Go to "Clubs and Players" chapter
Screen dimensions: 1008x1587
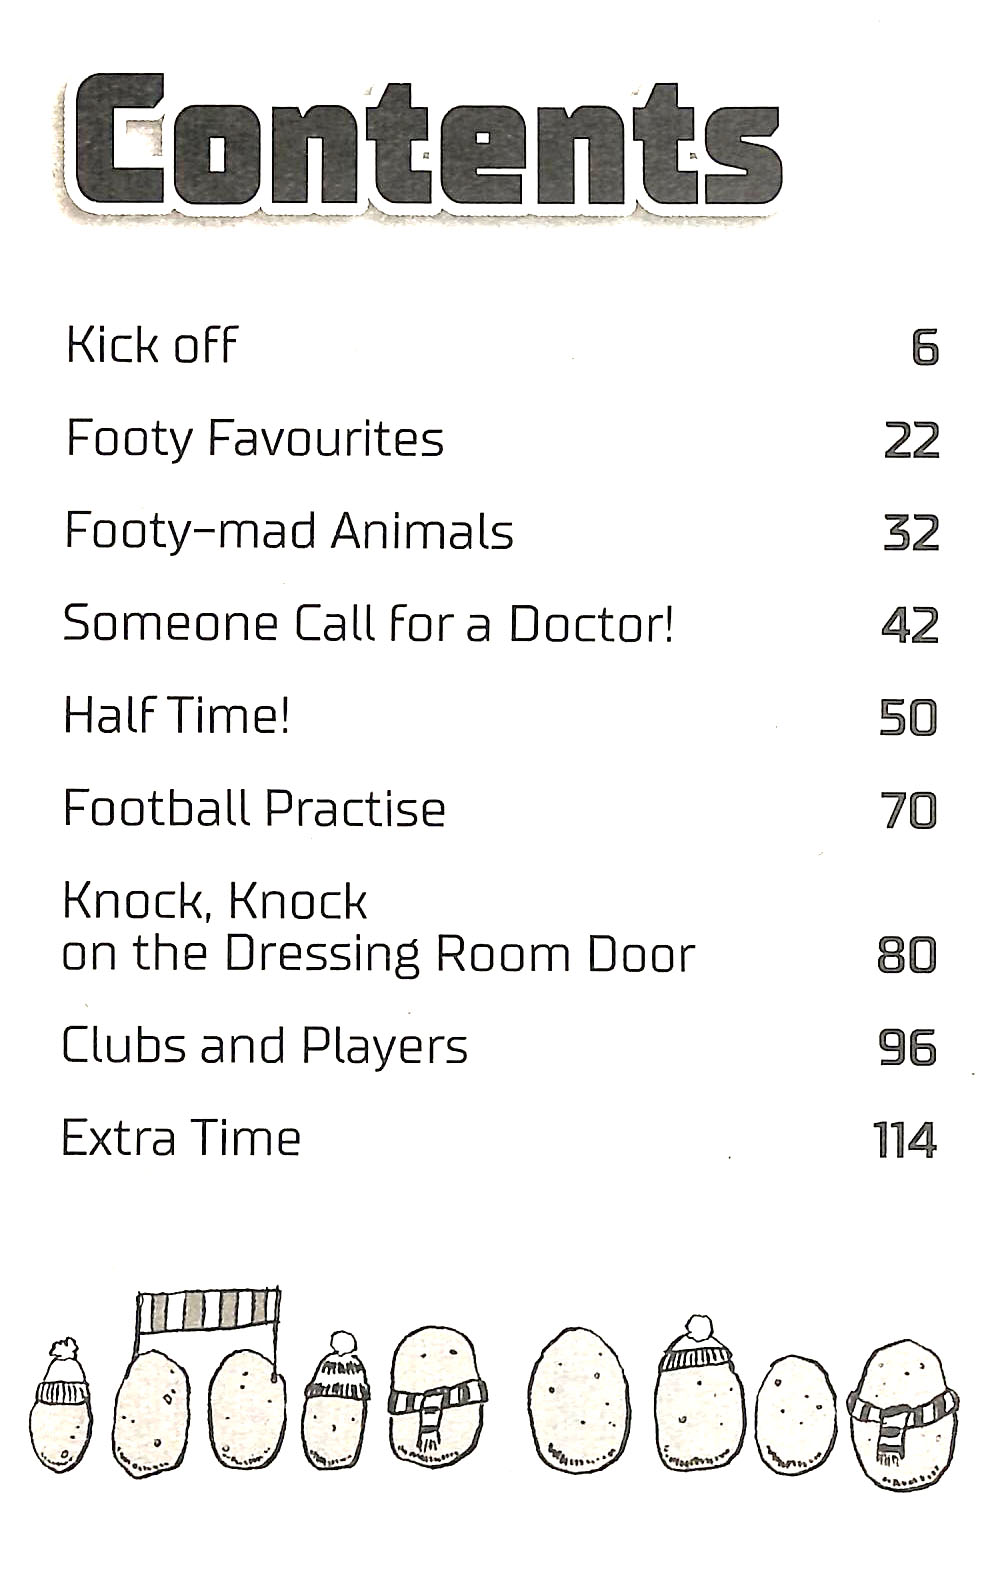[265, 1046]
